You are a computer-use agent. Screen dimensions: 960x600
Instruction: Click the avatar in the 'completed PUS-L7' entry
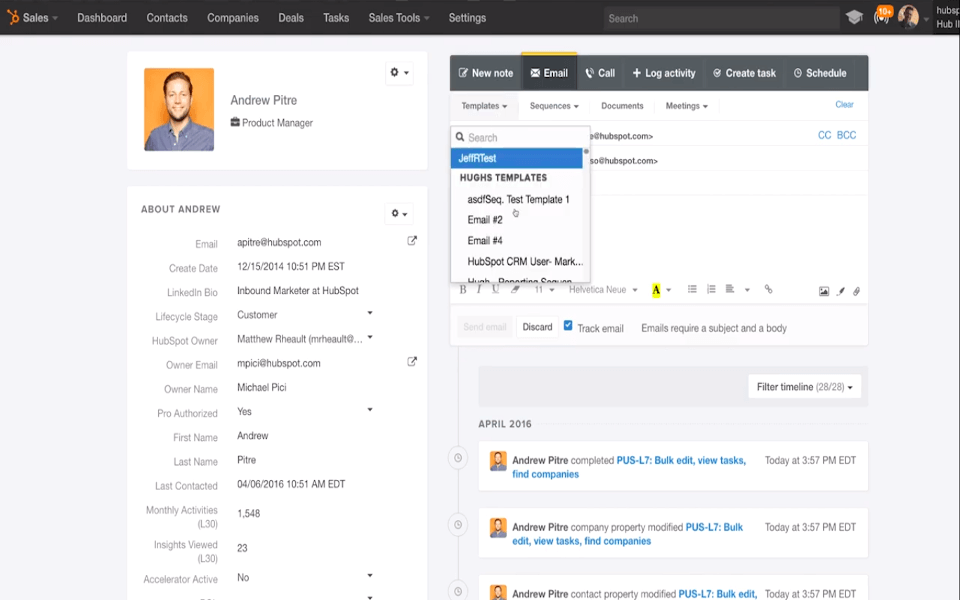tap(498, 461)
